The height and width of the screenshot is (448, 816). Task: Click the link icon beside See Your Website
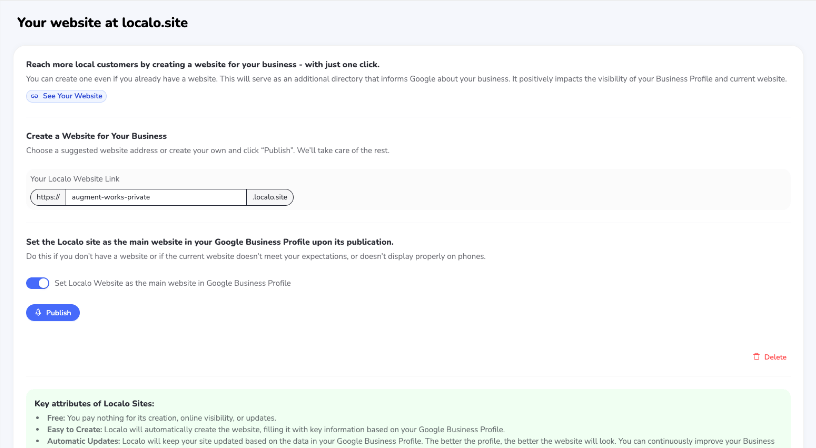pos(35,96)
